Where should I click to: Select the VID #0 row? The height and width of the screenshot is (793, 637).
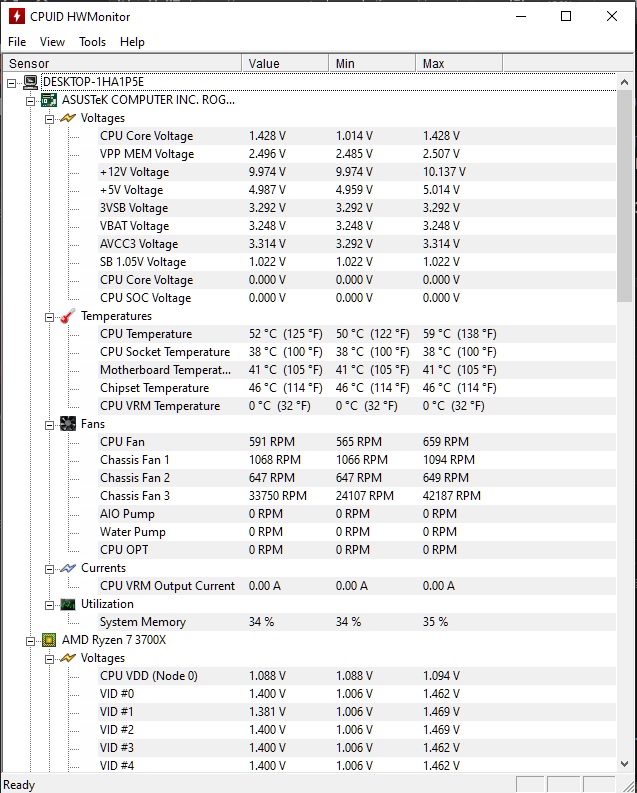356,694
